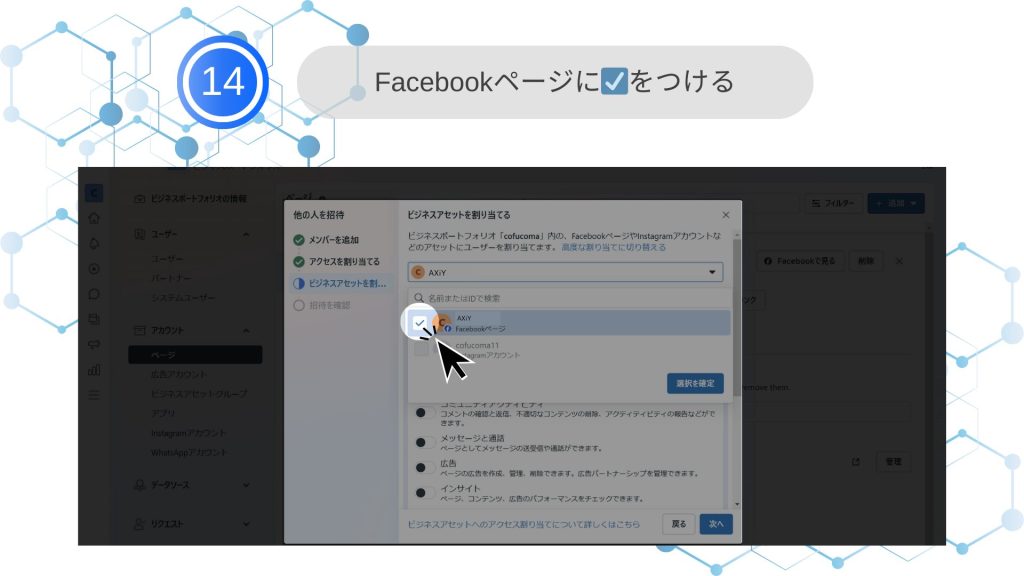Screen dimensions: 1024x576
Task: Click the 戻る button
Action: pos(678,523)
